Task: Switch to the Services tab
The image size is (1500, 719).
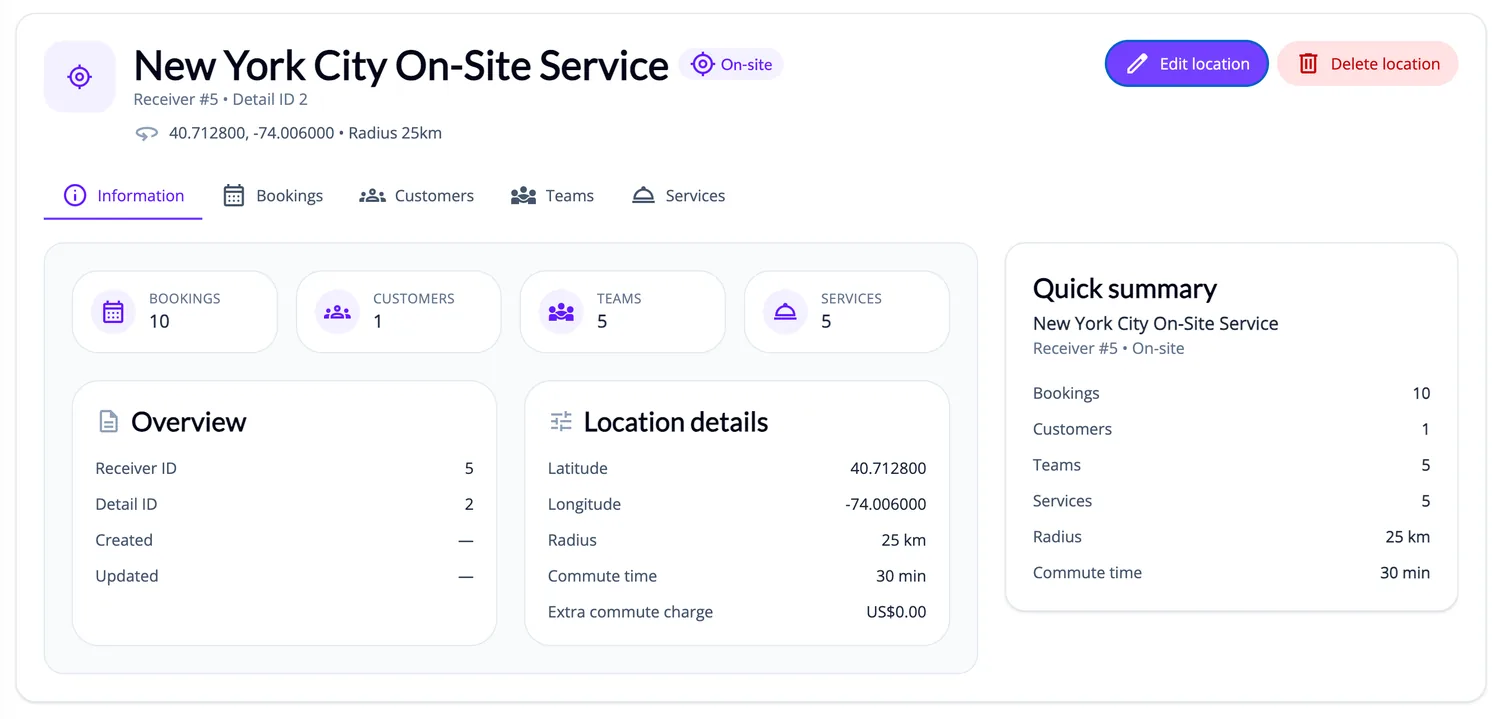Action: pos(678,196)
